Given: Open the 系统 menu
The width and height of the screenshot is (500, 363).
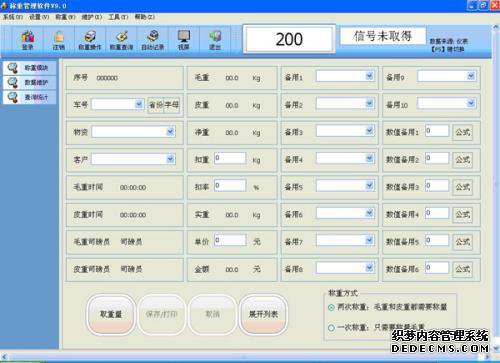Looking at the screenshot, I should pyautogui.click(x=13, y=17).
